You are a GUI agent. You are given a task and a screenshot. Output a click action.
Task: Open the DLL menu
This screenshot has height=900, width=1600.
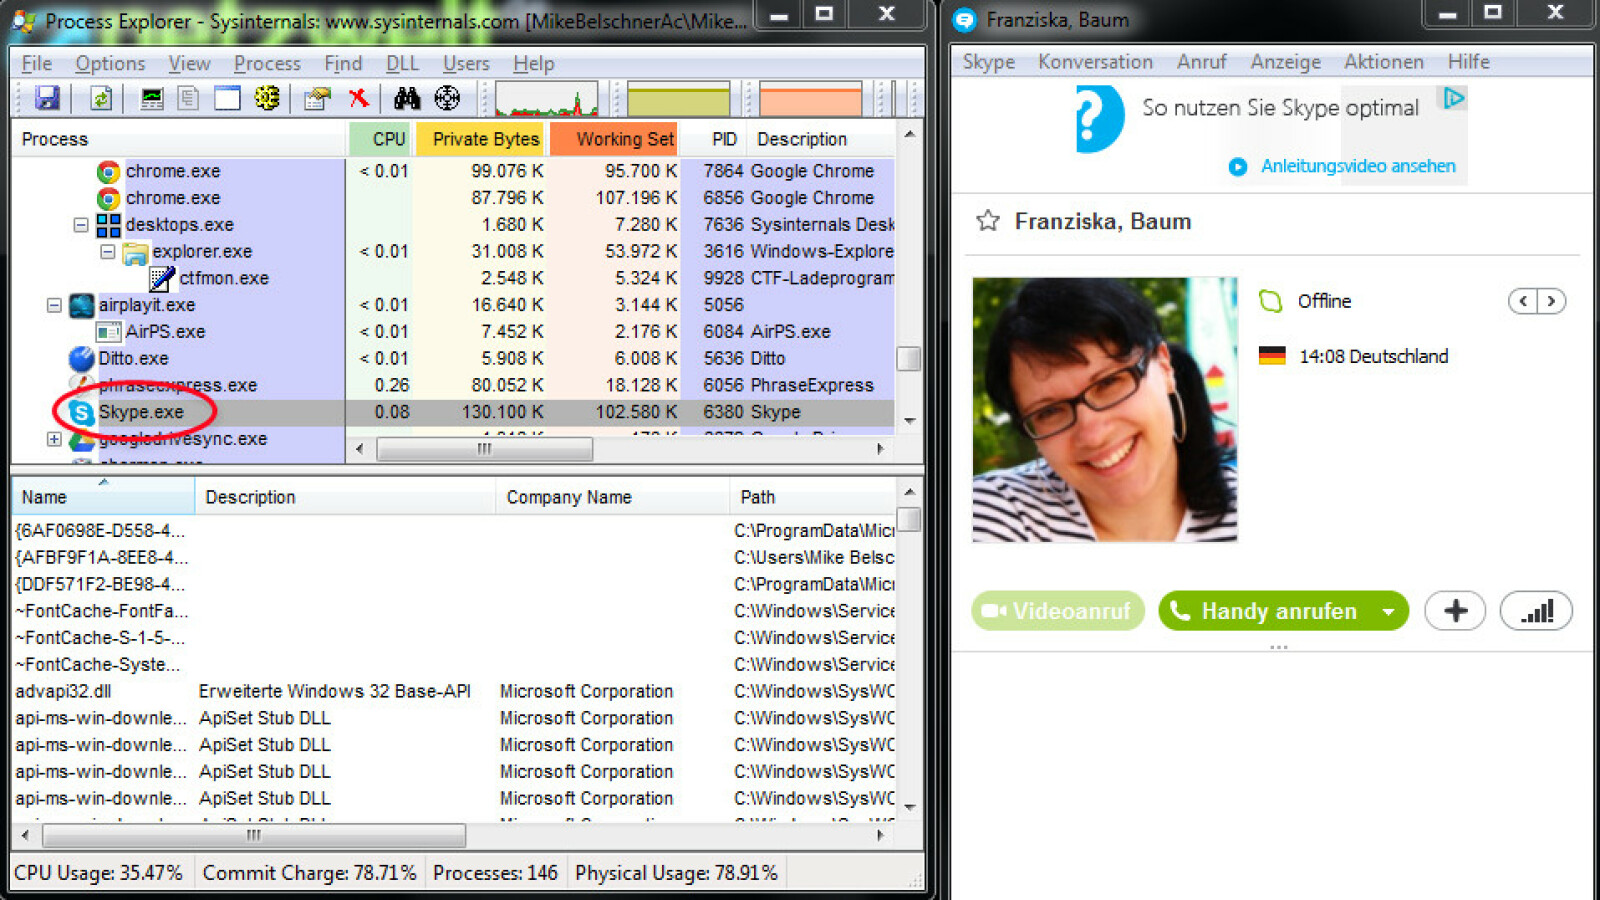point(402,63)
